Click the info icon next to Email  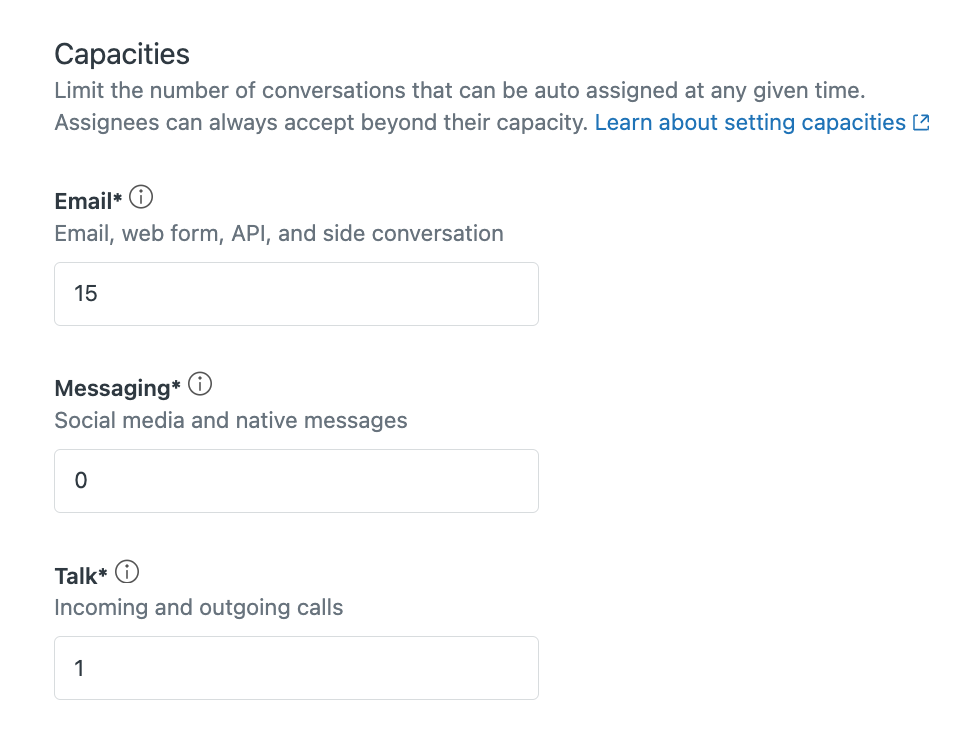tap(142, 199)
